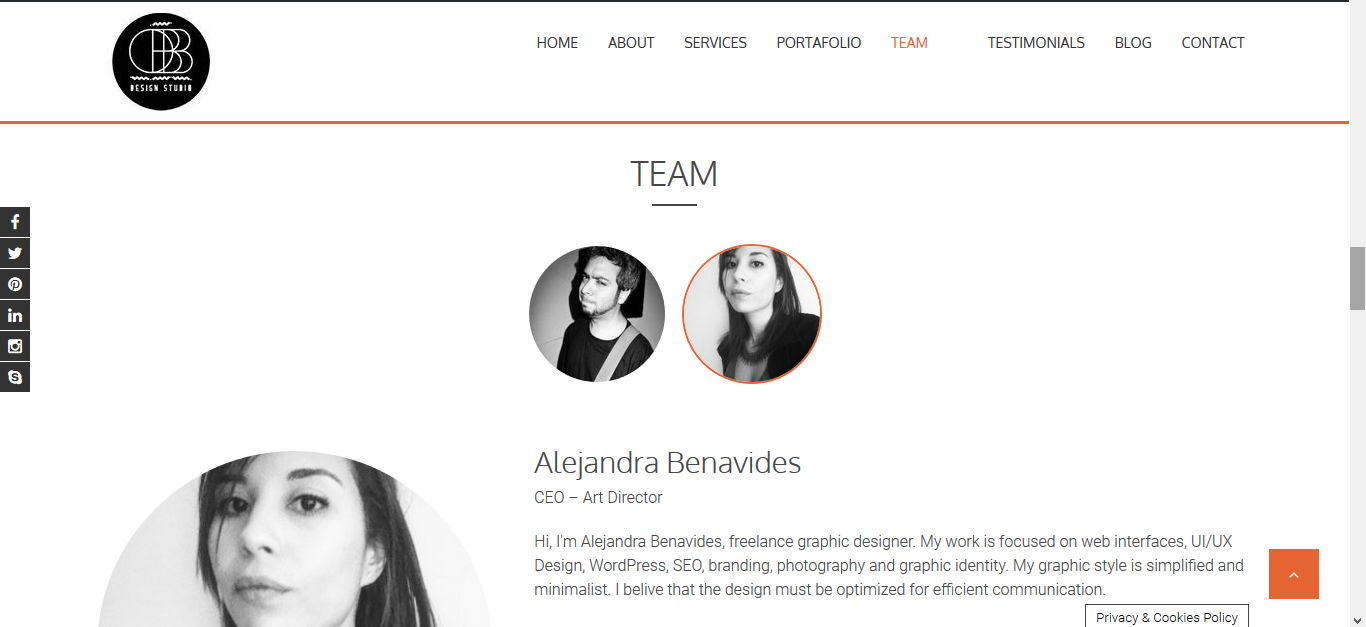This screenshot has height=627, width=1366.
Task: Open the Privacy & Cookies Policy button
Action: [1167, 617]
